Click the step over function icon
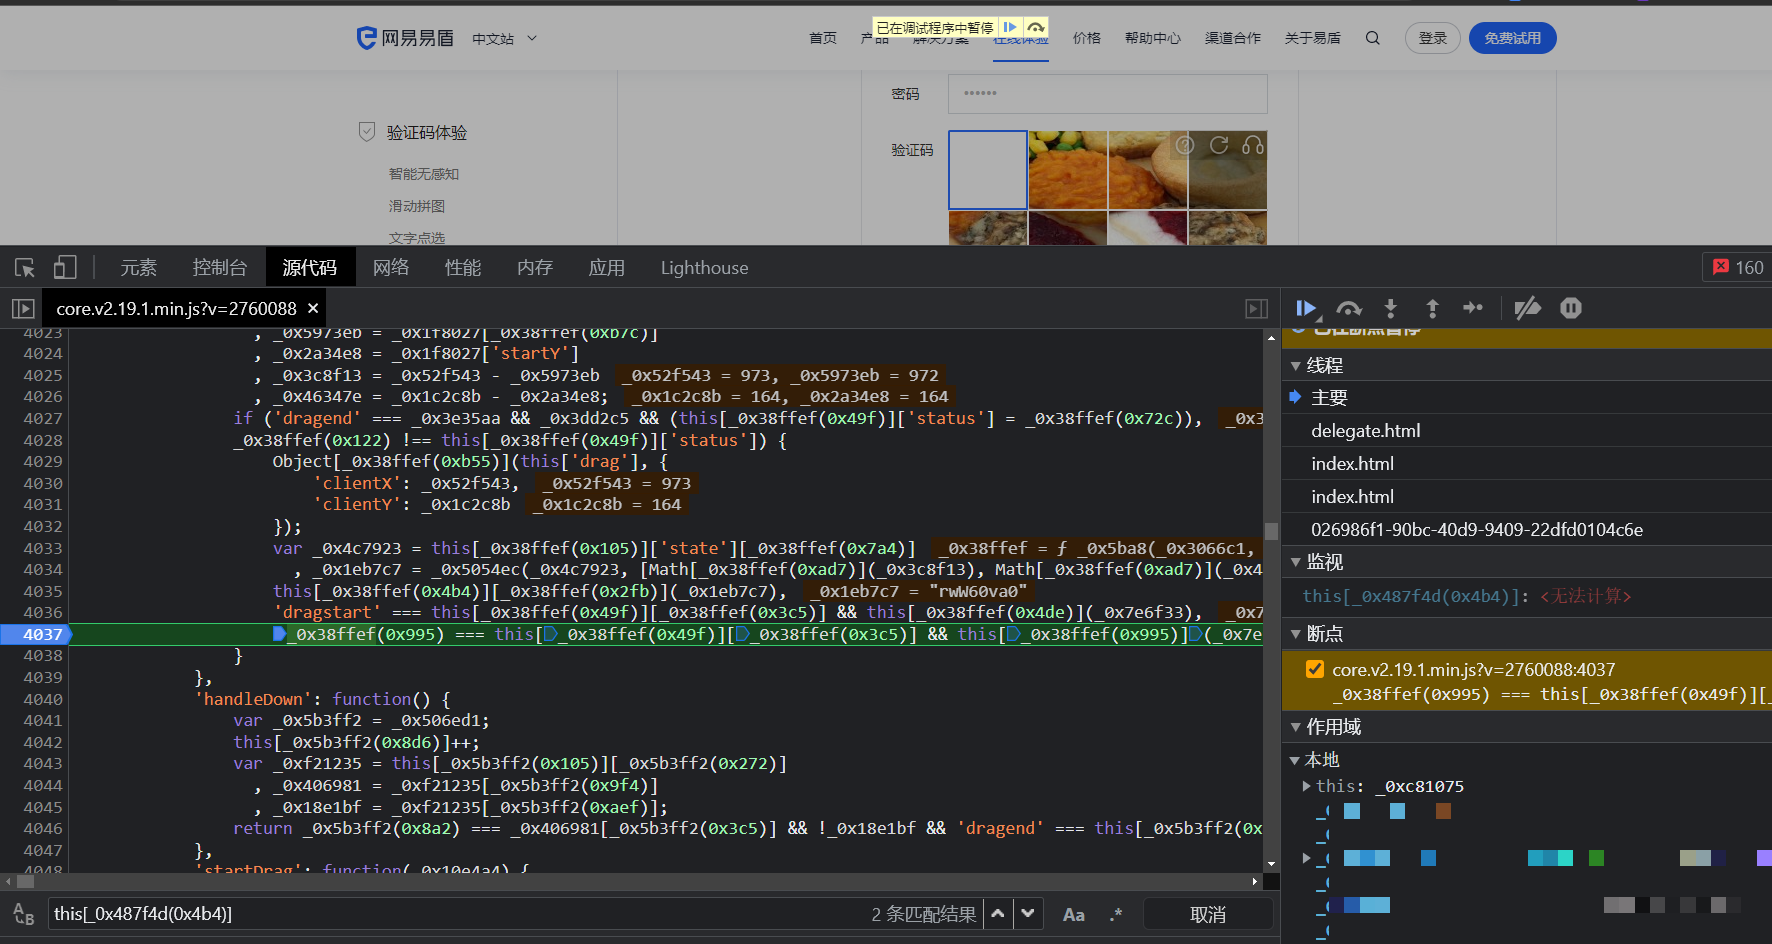1772x944 pixels. 1349,308
